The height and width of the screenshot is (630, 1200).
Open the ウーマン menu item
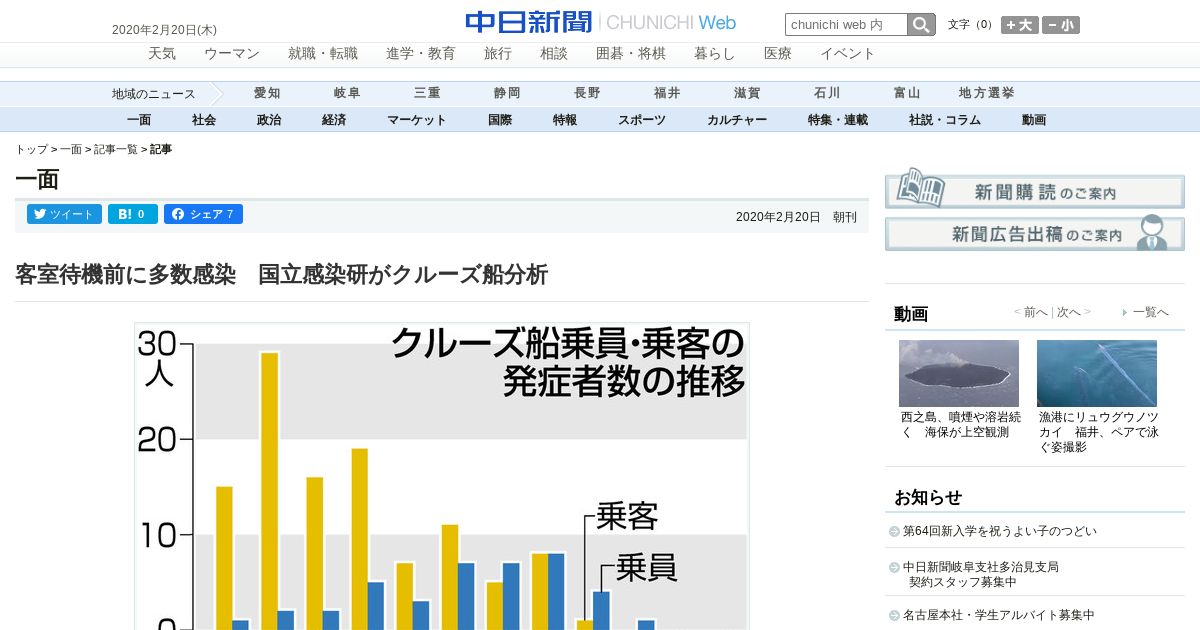click(232, 54)
